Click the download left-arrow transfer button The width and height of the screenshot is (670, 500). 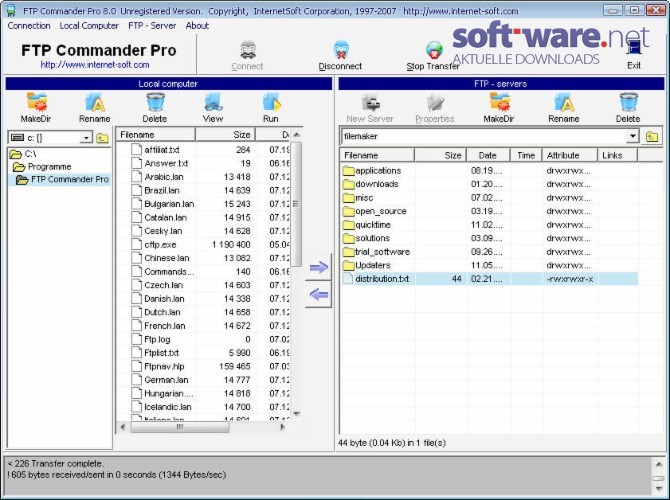[x=319, y=294]
